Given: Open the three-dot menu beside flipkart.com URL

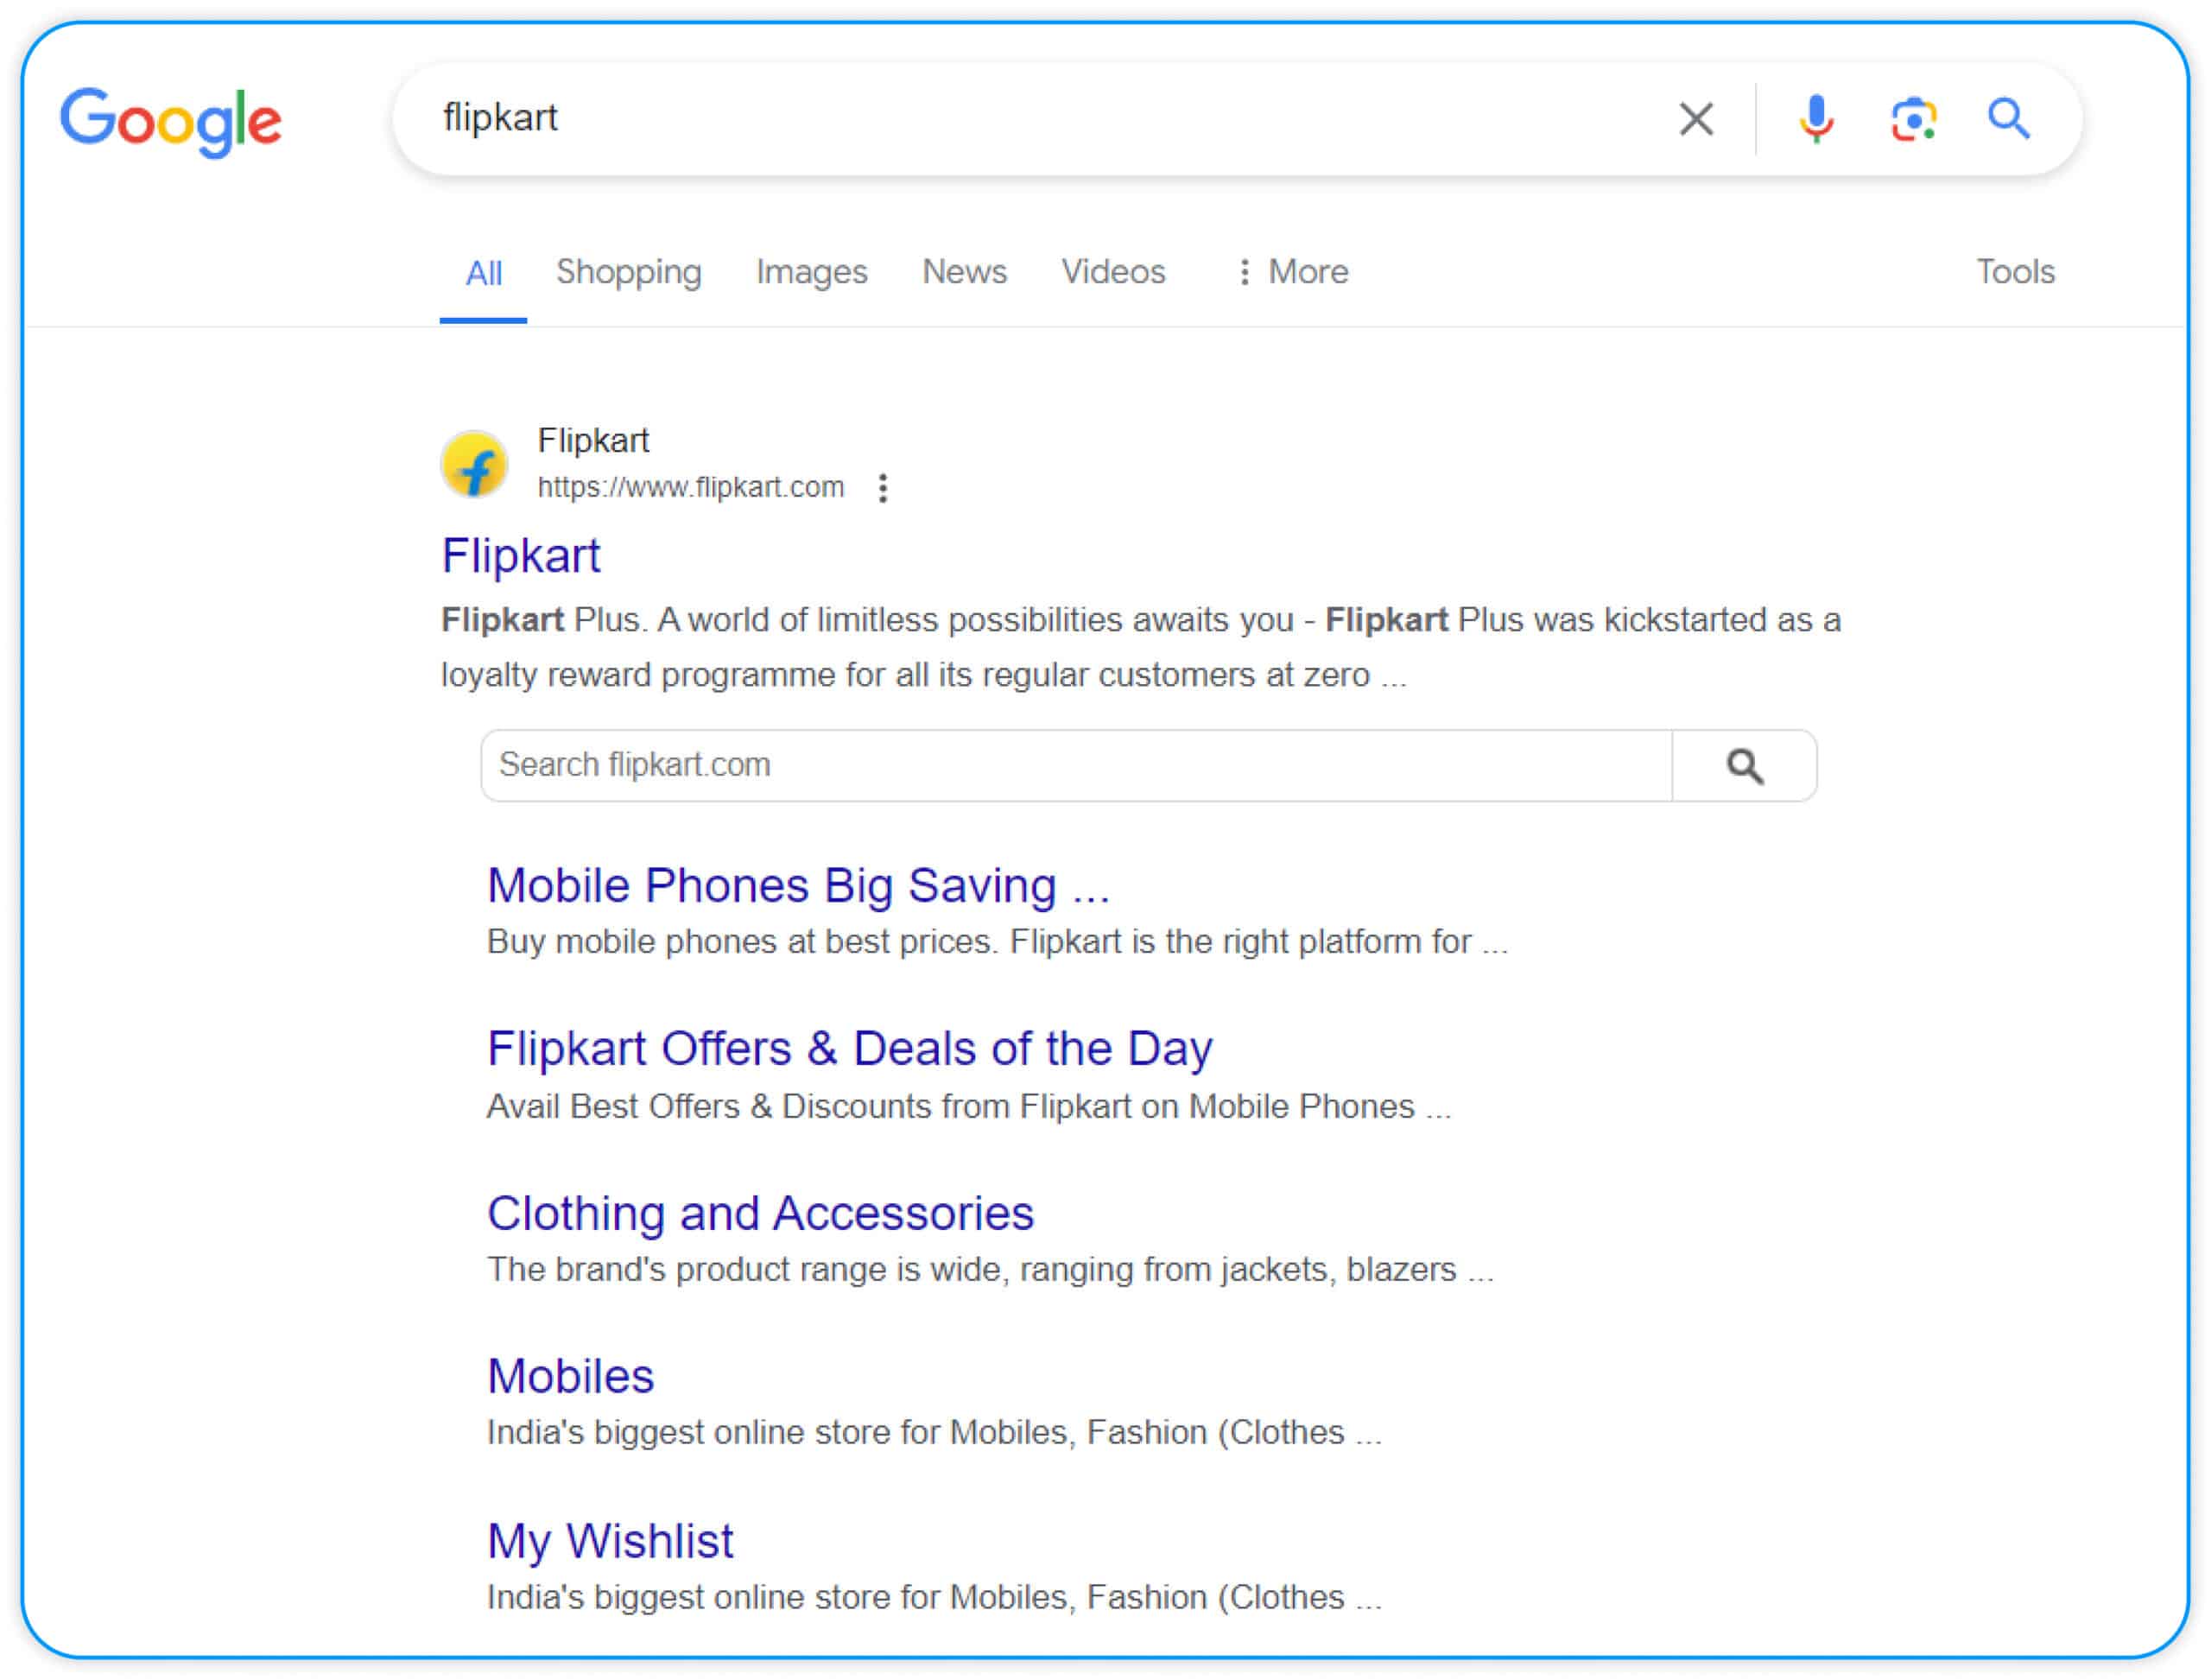Looking at the screenshot, I should pos(883,488).
